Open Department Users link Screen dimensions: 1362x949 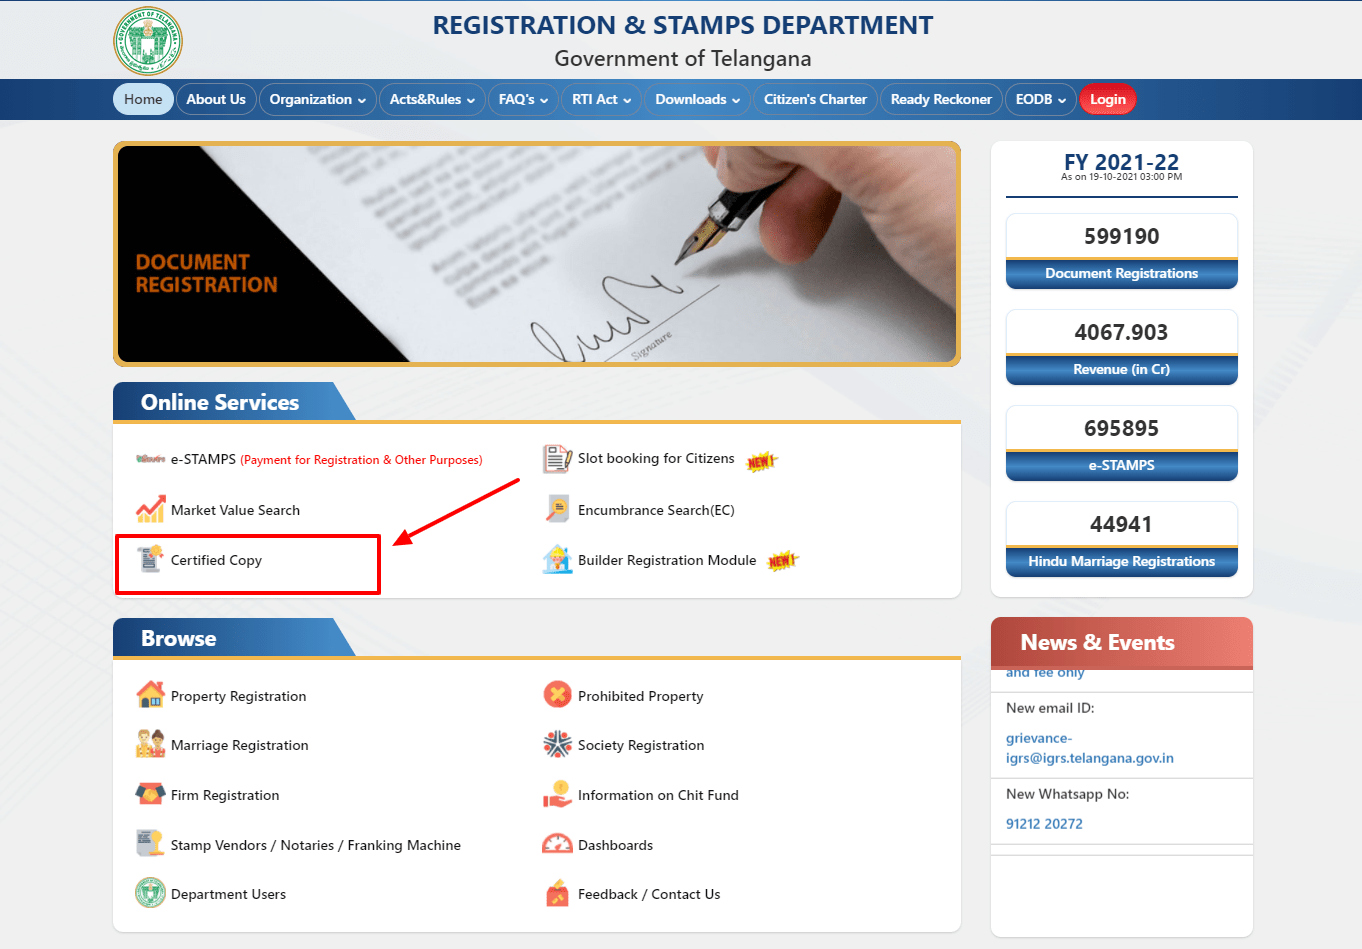(x=228, y=894)
